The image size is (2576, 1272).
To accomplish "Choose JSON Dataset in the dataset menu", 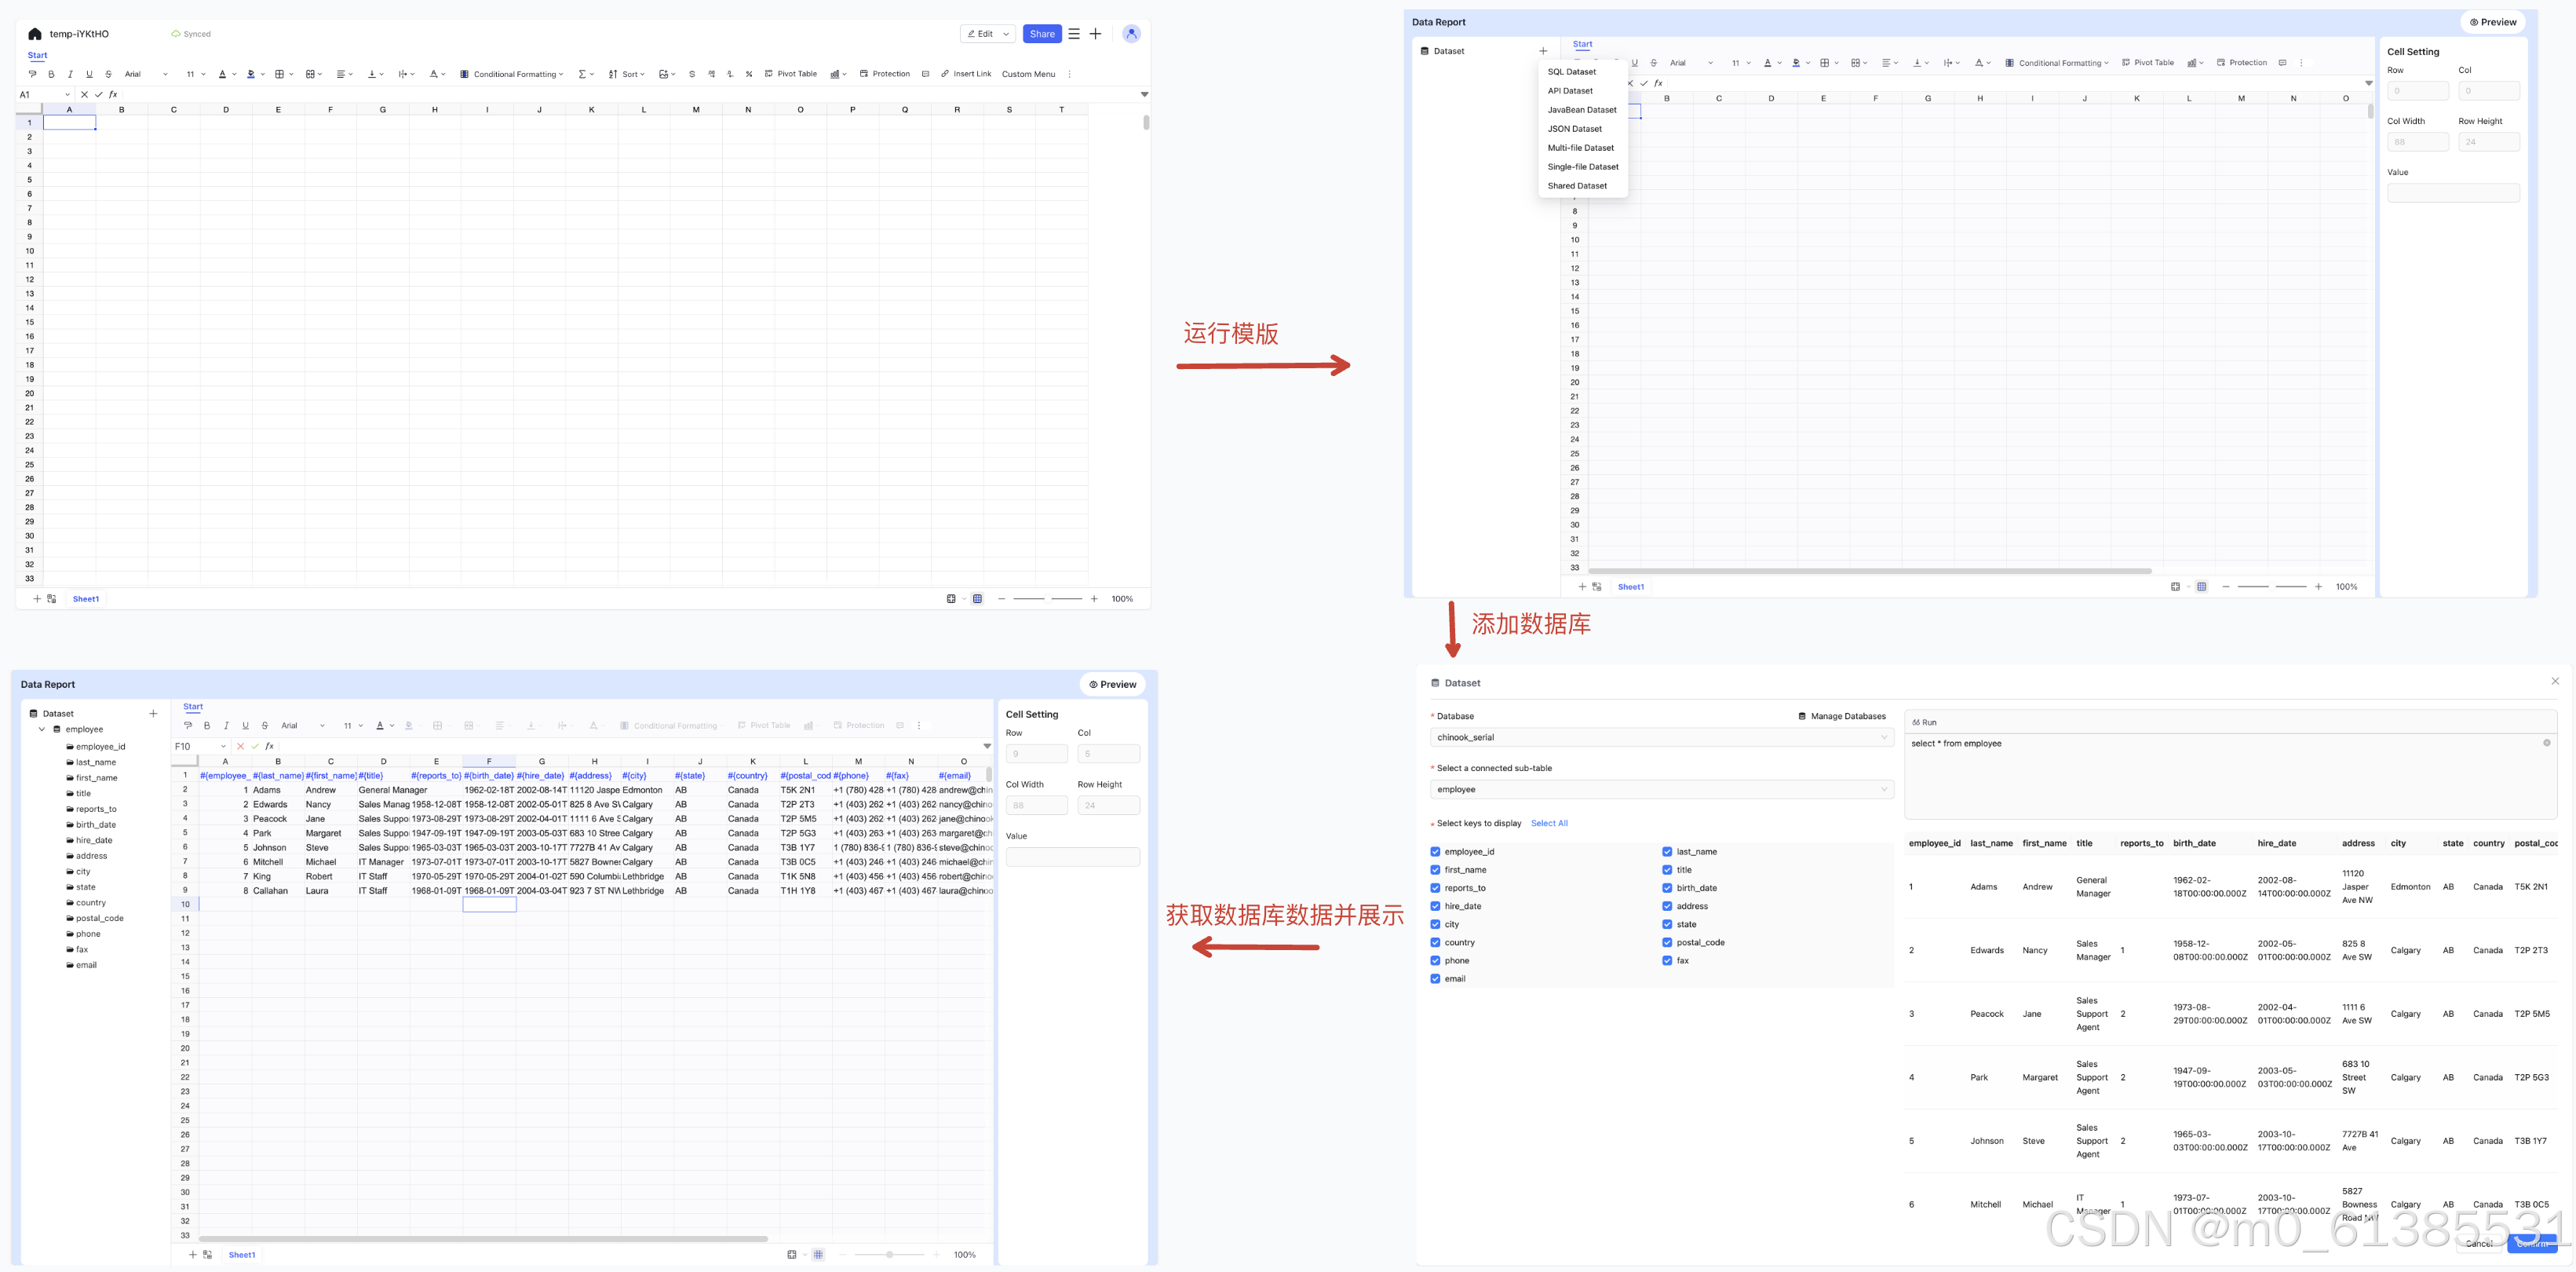I will point(1574,129).
